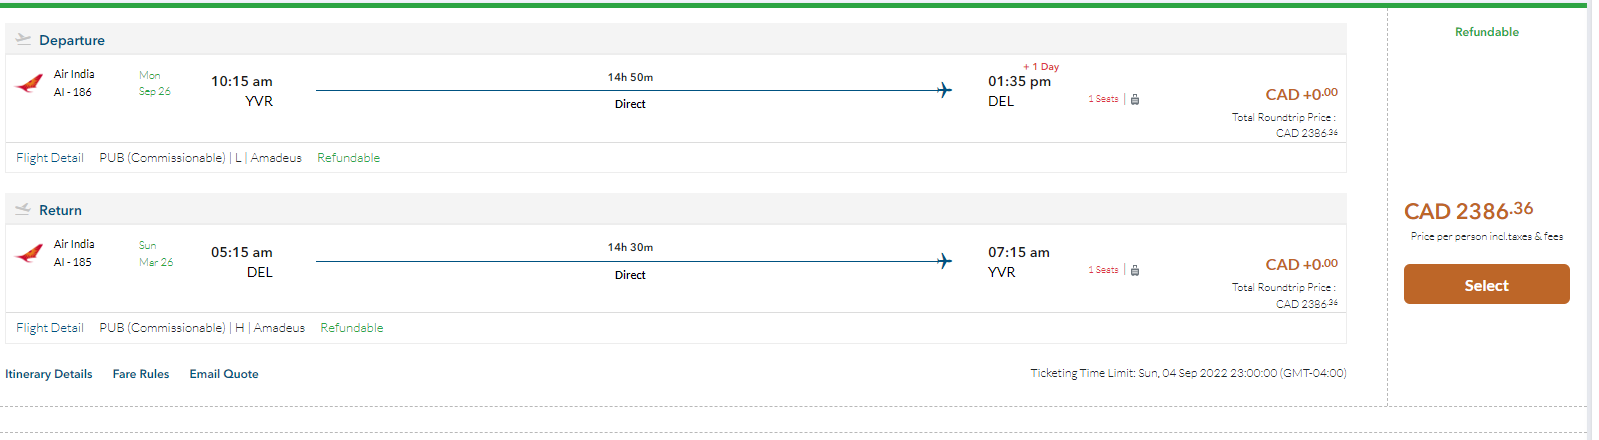Expand Flight Detail for the return flight
The width and height of the screenshot is (1599, 440).
(50, 328)
